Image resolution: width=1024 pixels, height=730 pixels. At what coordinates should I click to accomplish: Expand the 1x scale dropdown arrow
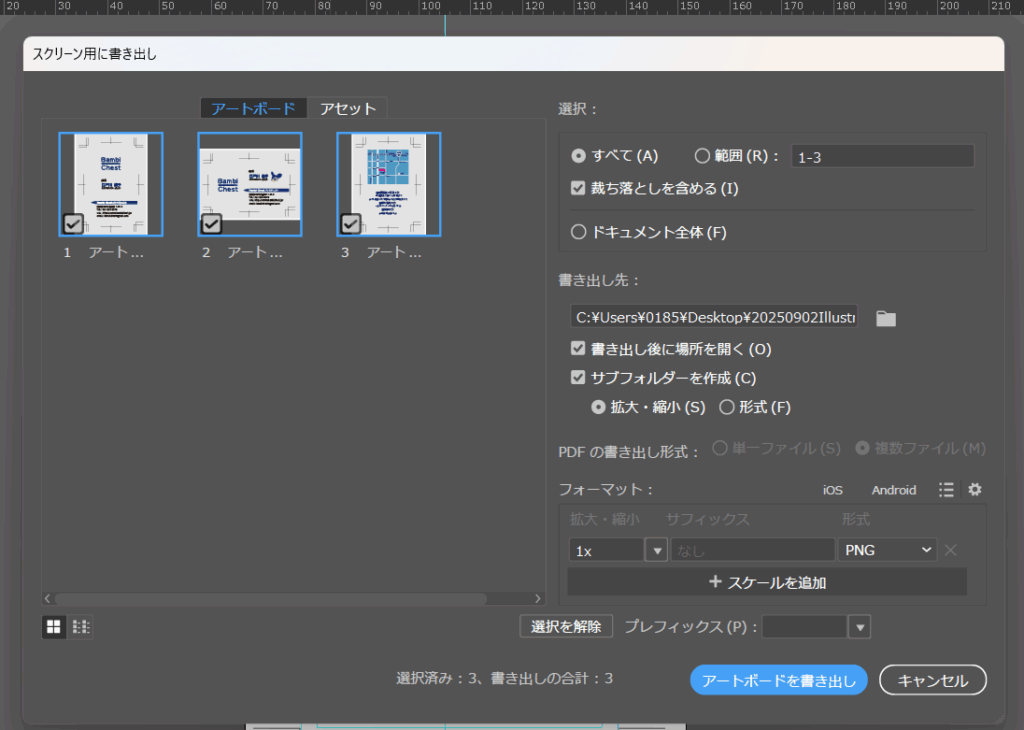tap(656, 550)
